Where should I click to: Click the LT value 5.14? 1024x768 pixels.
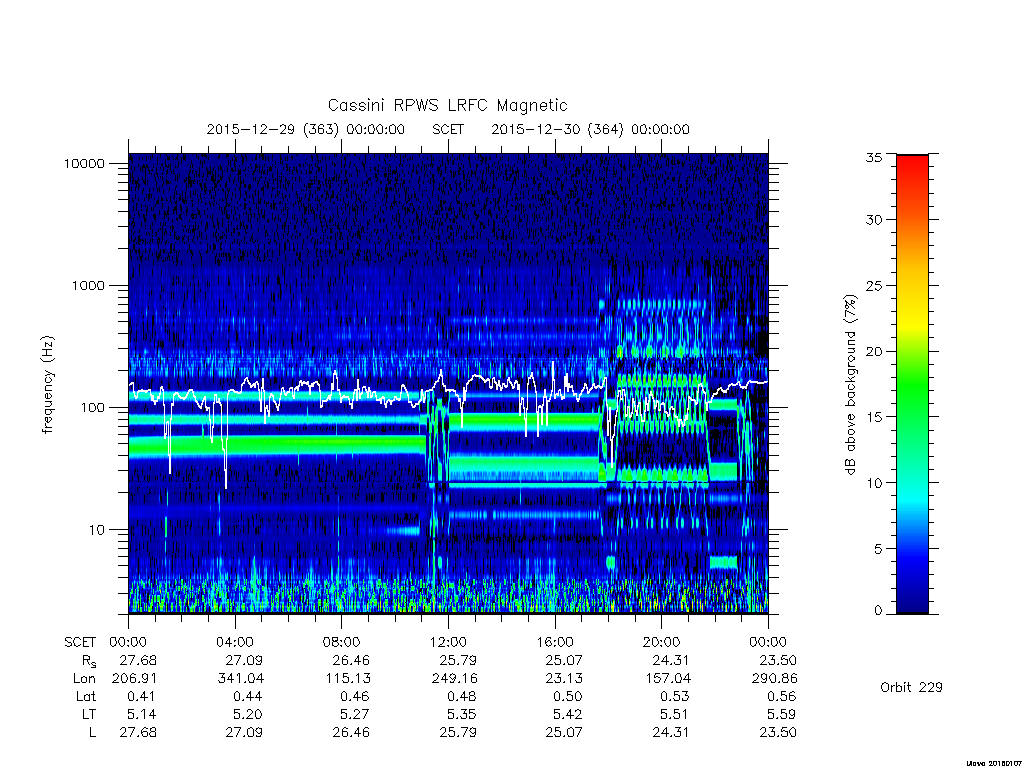pyautogui.click(x=141, y=714)
